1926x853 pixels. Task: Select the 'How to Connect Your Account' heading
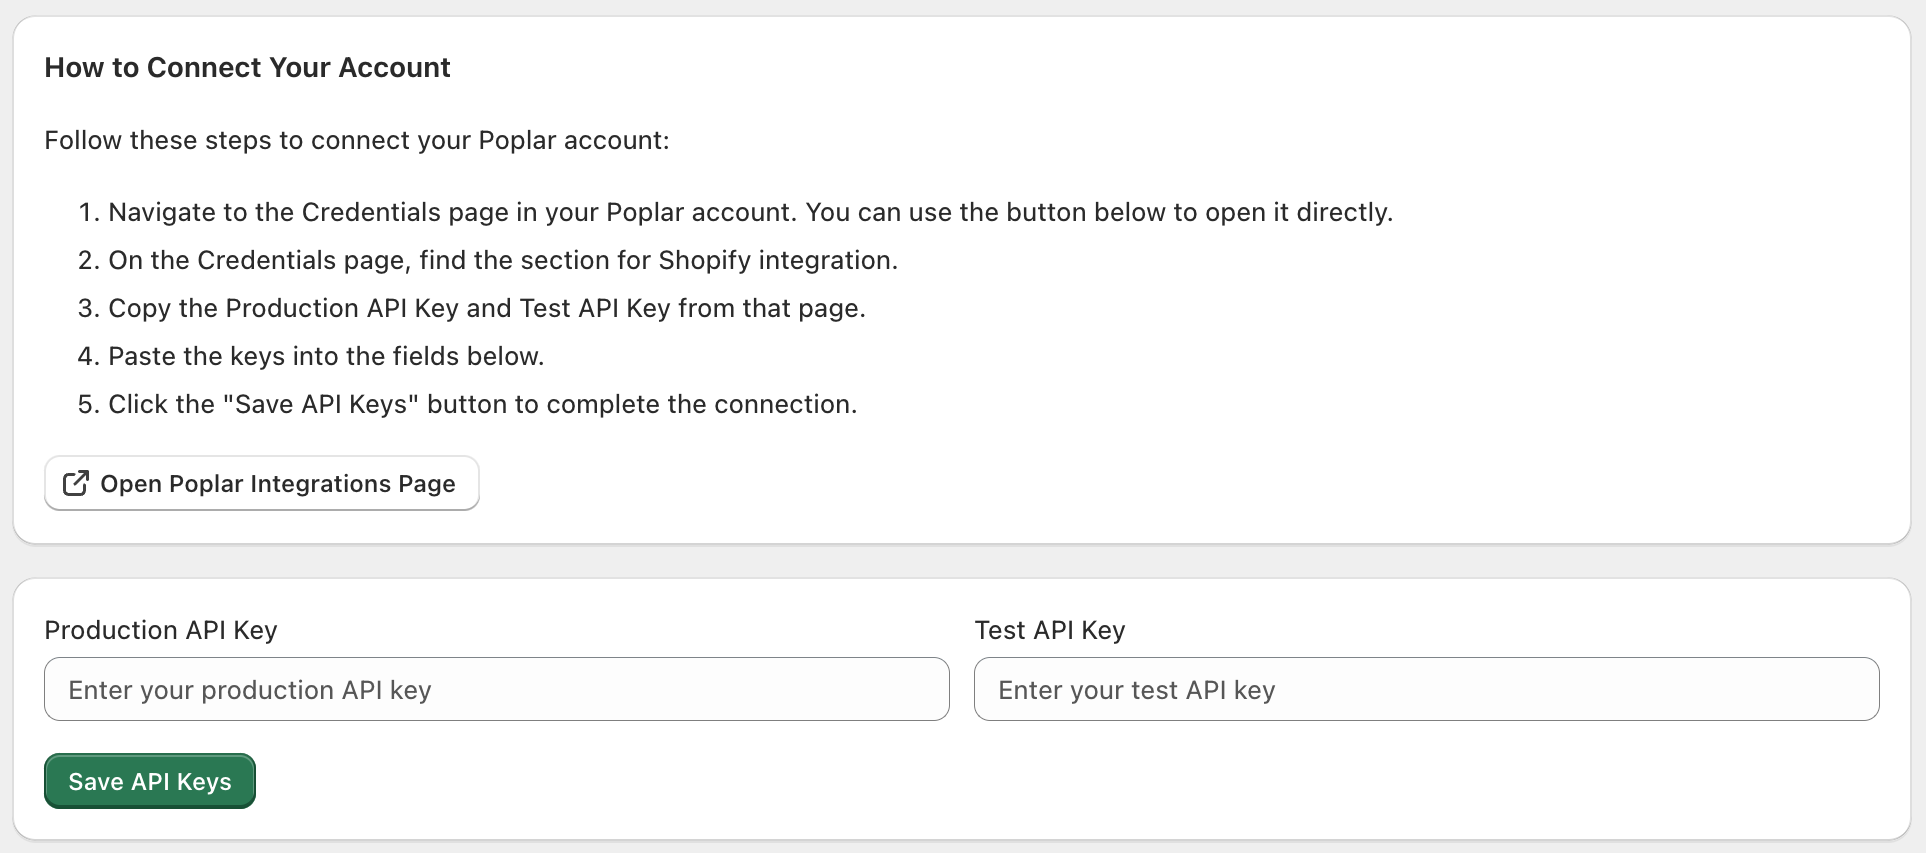pos(248,67)
